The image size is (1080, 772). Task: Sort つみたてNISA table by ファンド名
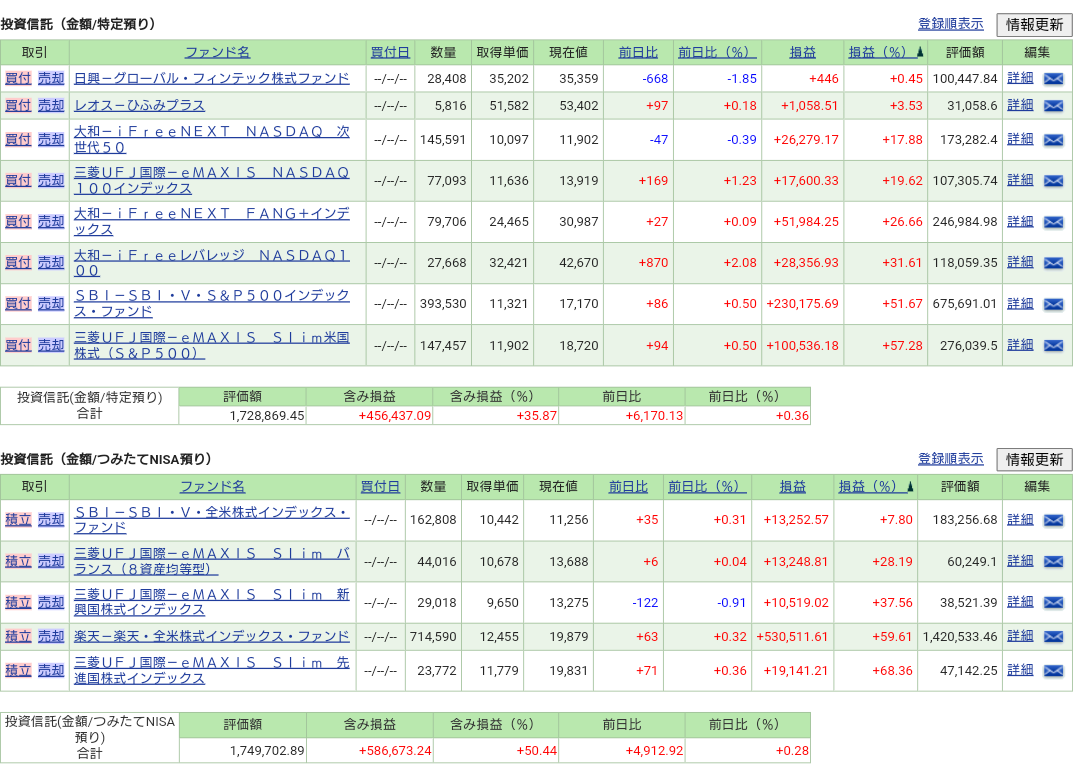(213, 487)
